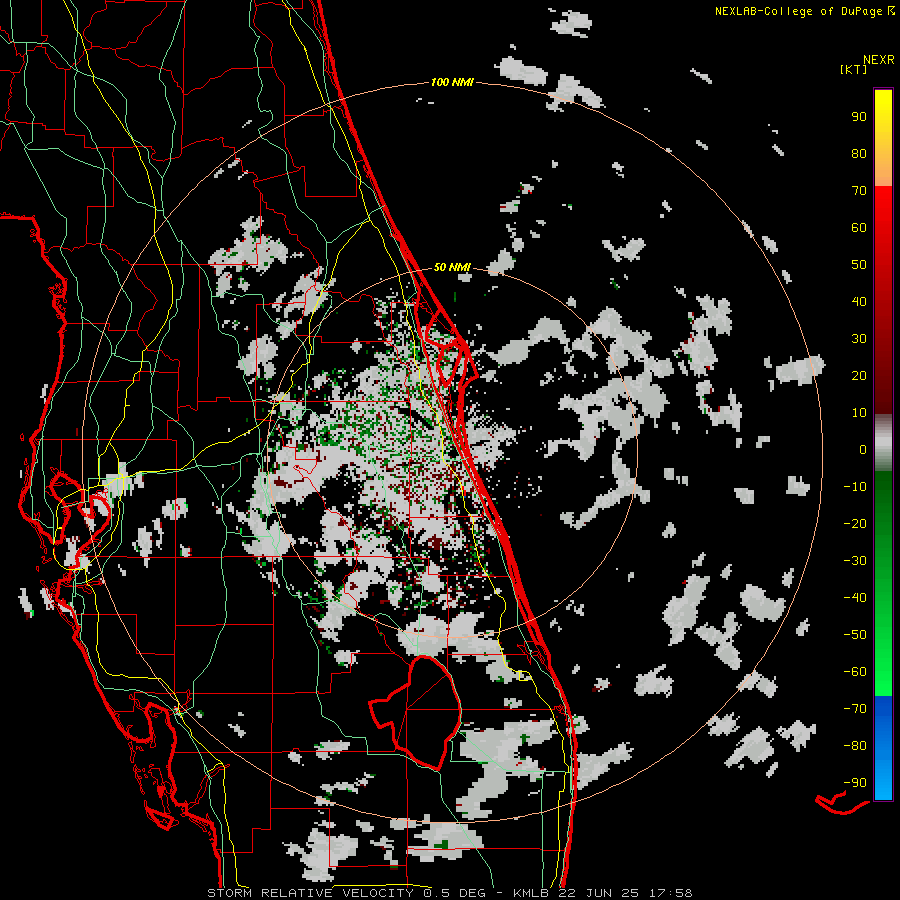
Task: Select the positive 30 scale value
Action: [x=859, y=339]
